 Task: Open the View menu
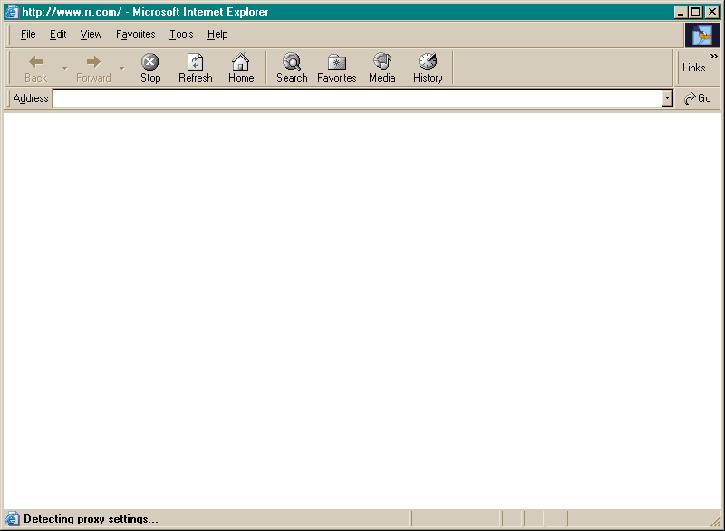[91, 34]
